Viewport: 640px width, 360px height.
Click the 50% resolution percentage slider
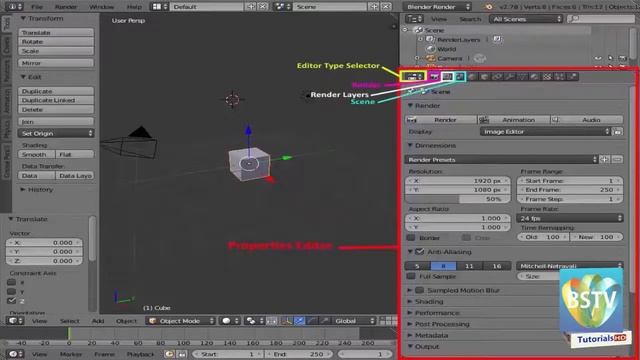458,199
